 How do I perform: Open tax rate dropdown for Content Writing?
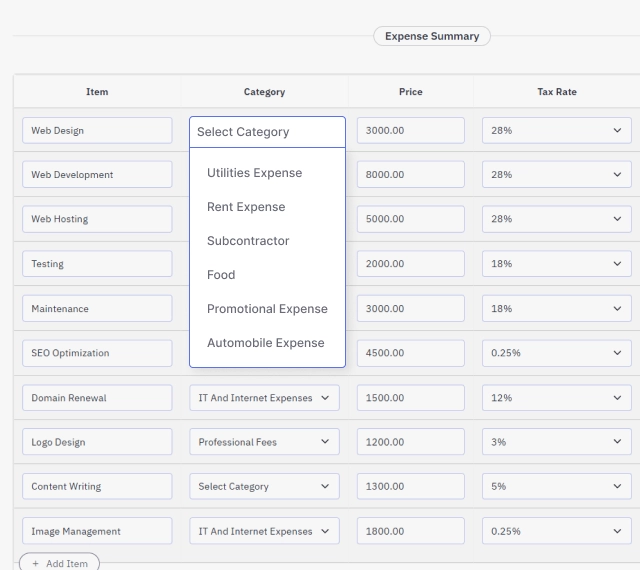pyautogui.click(x=557, y=486)
